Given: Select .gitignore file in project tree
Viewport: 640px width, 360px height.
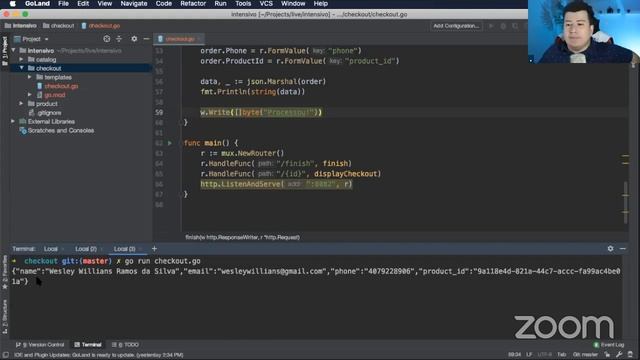Looking at the screenshot, I should (x=49, y=113).
